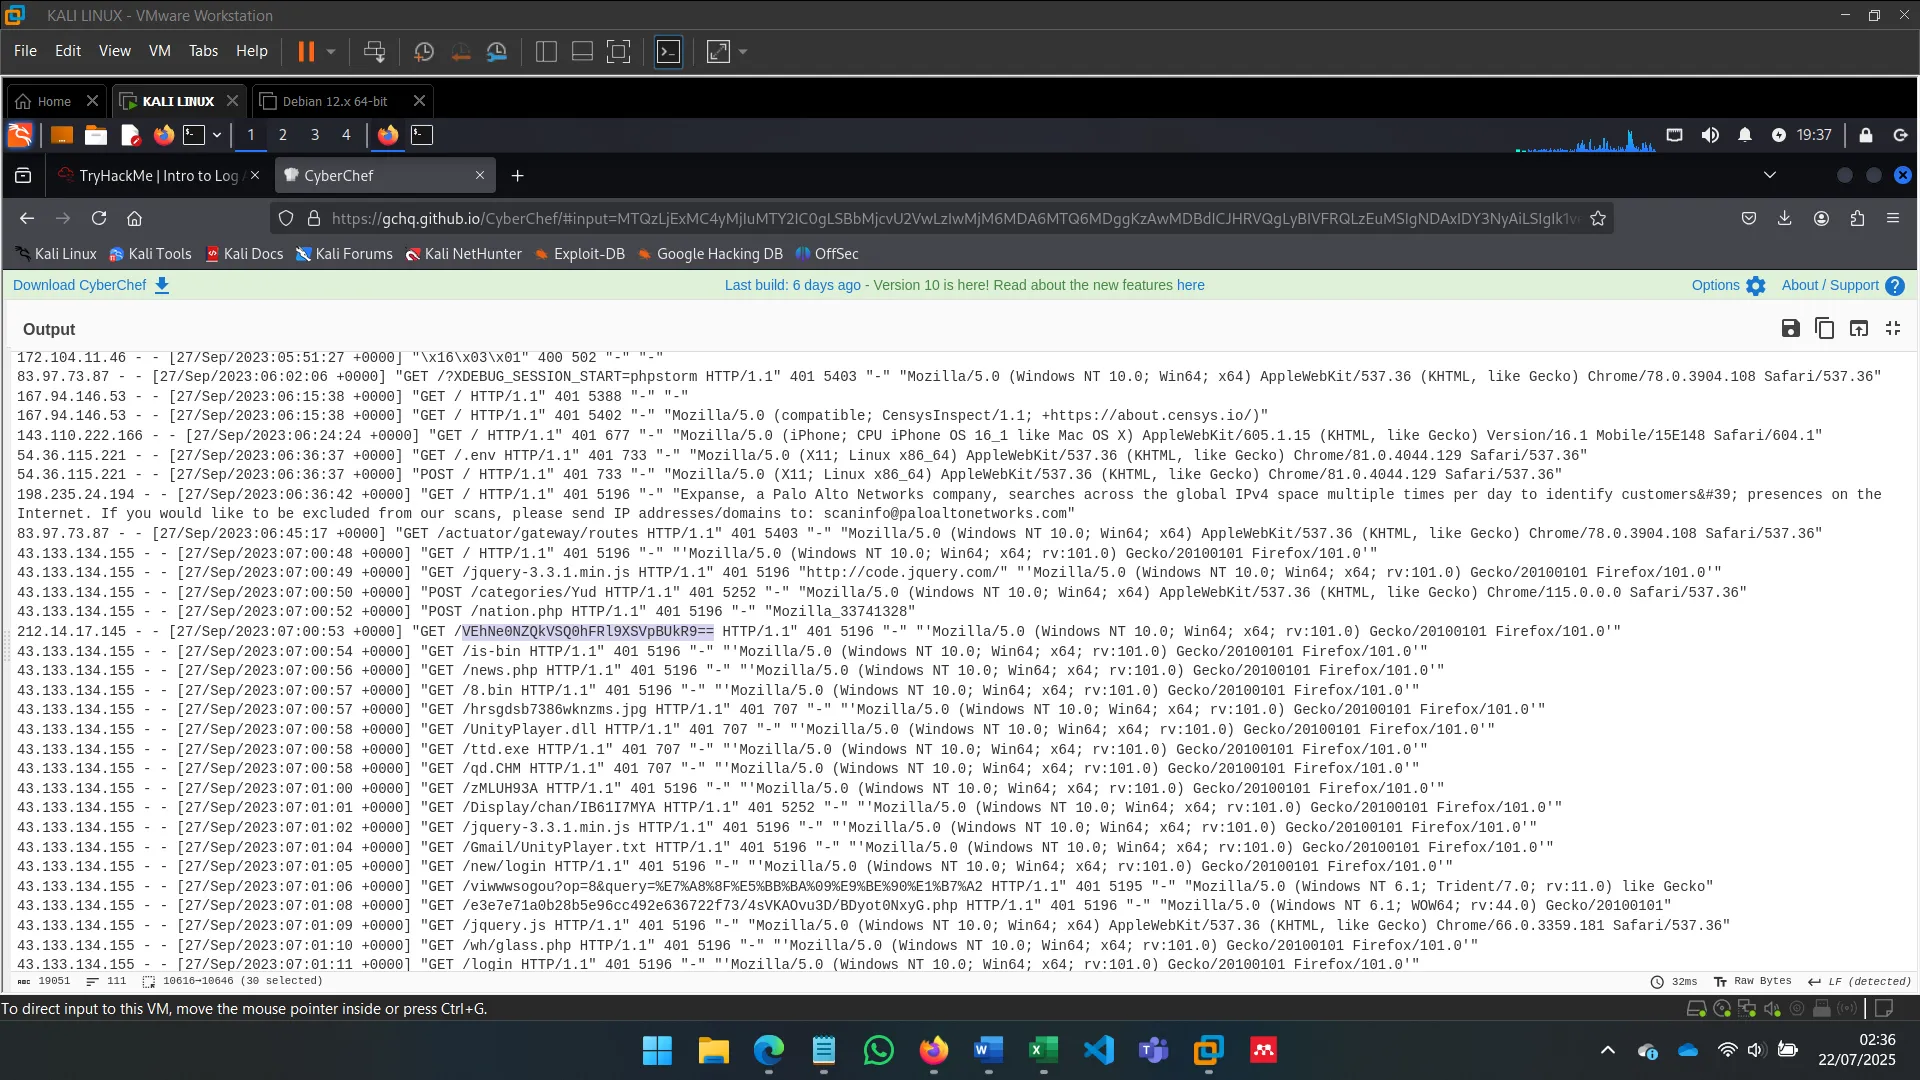Open the About / Support page
The height and width of the screenshot is (1080, 1920).
pos(1830,285)
